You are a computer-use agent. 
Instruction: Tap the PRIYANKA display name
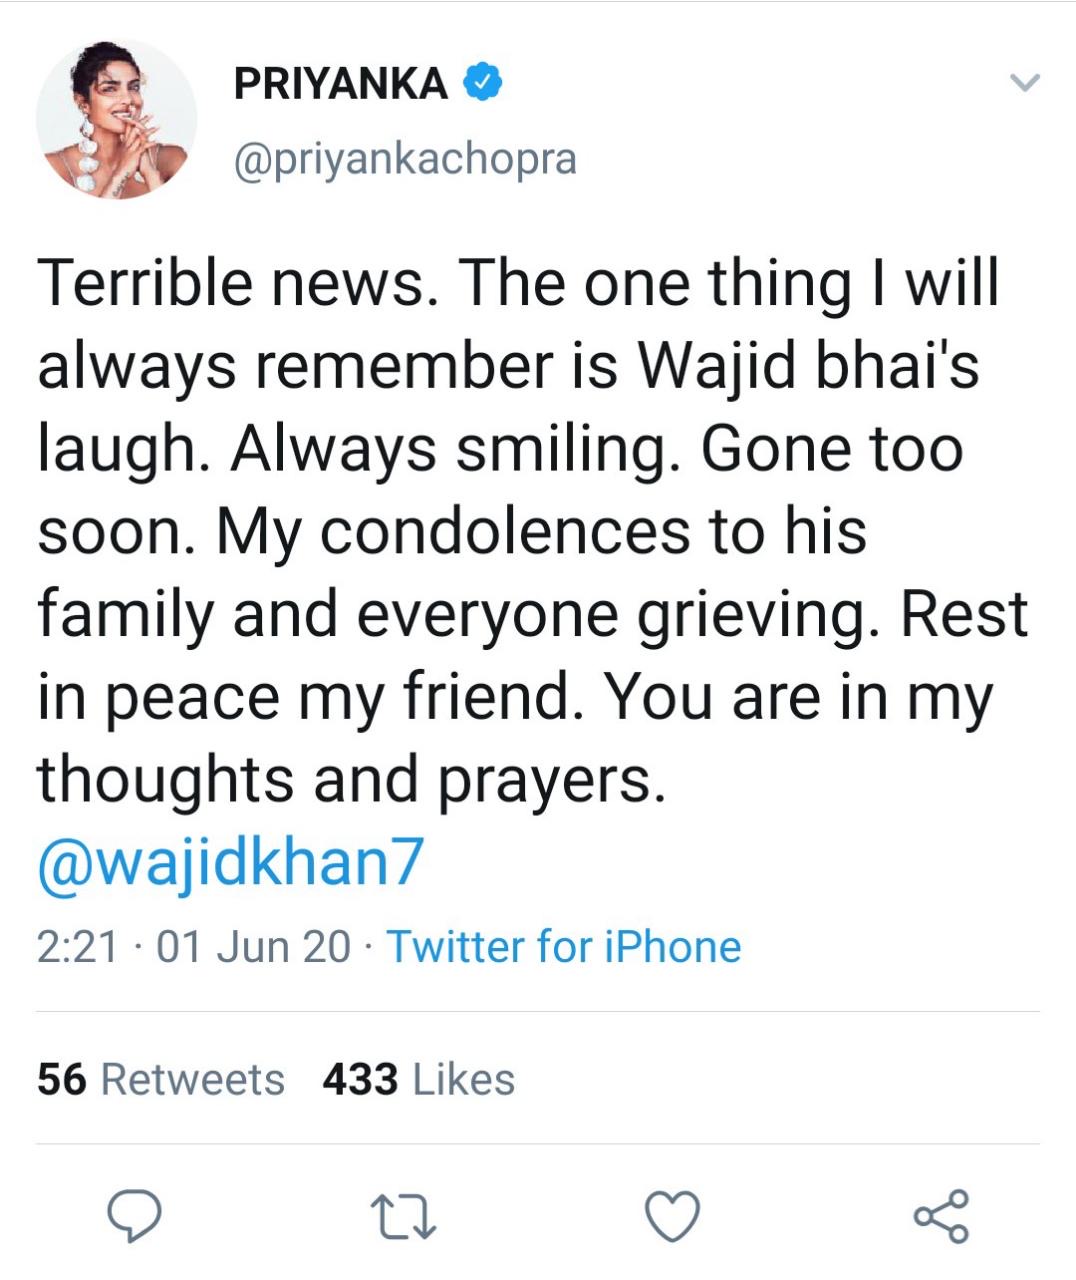340,83
